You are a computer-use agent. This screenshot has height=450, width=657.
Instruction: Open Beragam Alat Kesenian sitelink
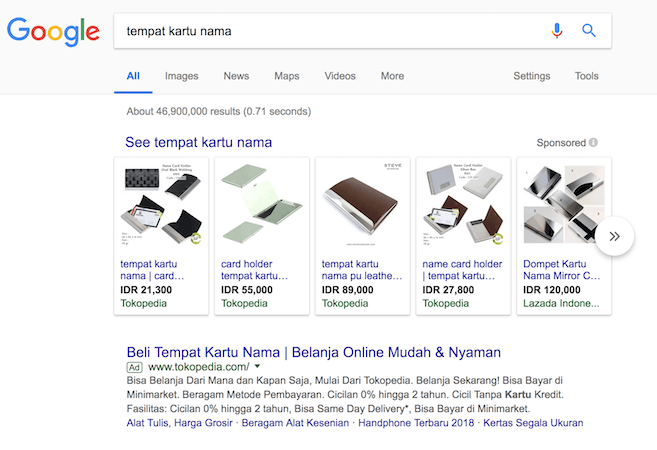(x=295, y=423)
